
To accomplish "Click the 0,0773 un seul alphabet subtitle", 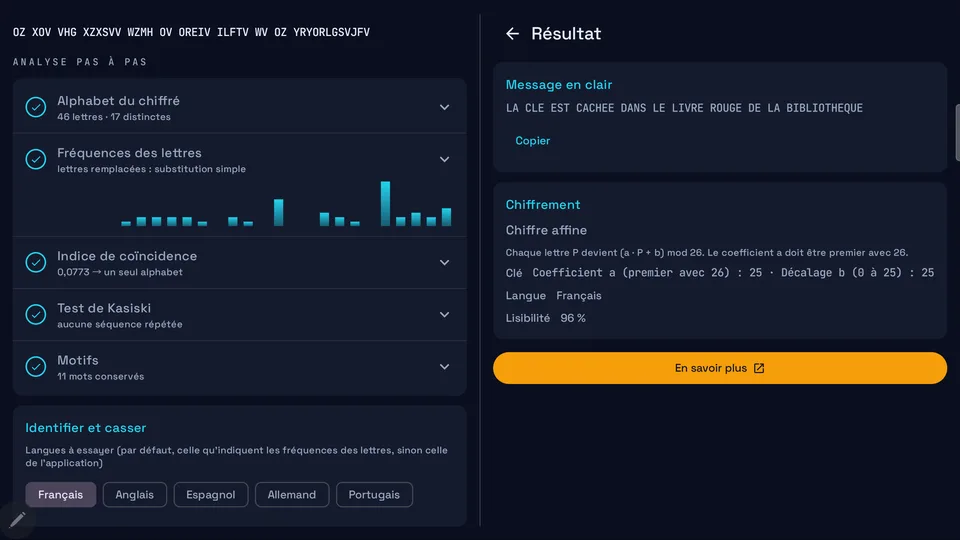I will pos(120,272).
